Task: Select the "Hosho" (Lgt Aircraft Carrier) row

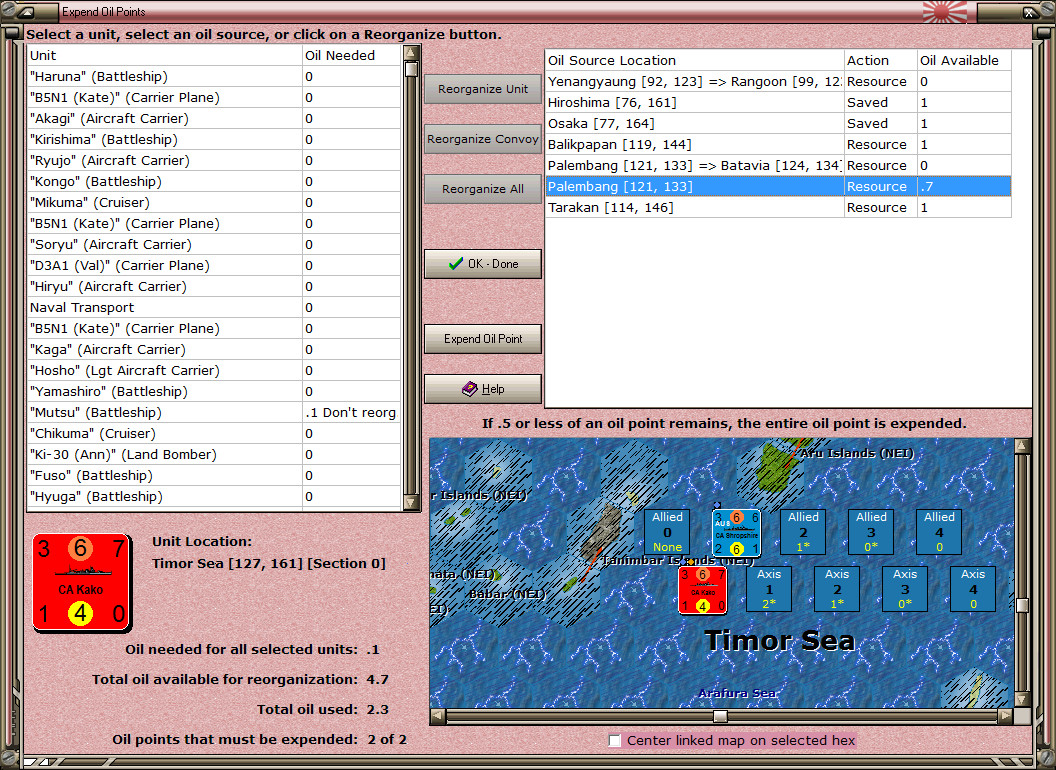Action: (x=214, y=371)
